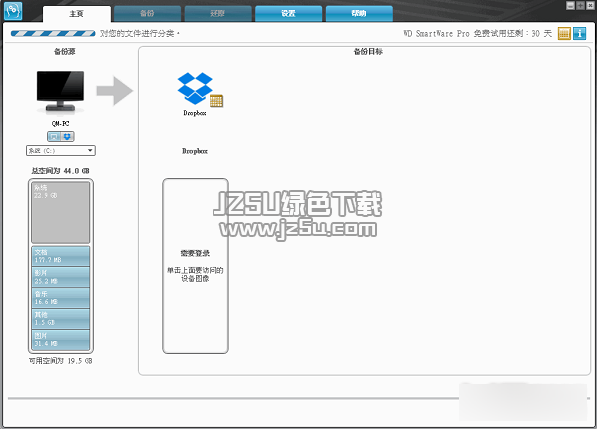The height and width of the screenshot is (429, 597).
Task: Click the 总空间为 44.0 GB label
Action: 61,171
